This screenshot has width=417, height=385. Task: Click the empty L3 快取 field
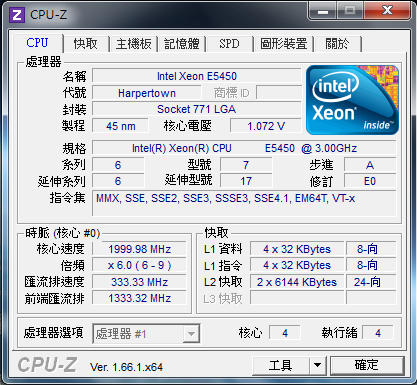coord(297,298)
